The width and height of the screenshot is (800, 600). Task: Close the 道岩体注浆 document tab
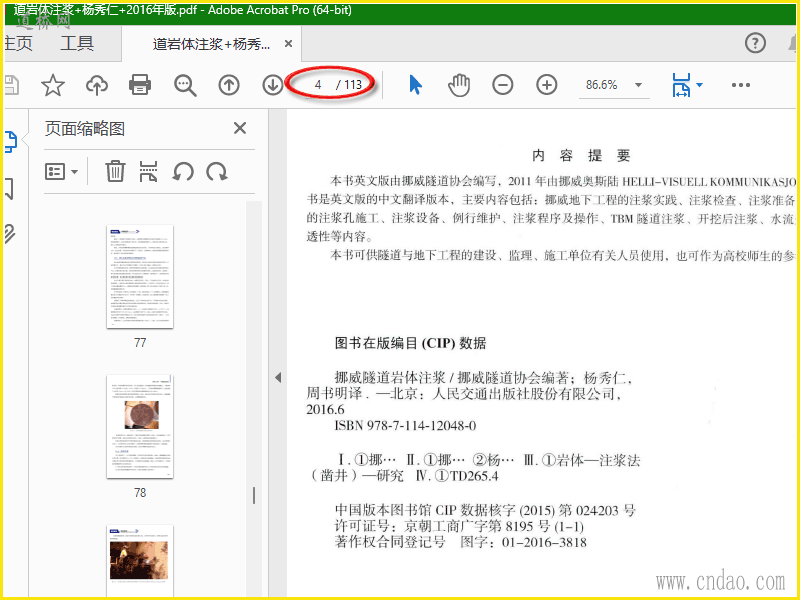tap(288, 44)
